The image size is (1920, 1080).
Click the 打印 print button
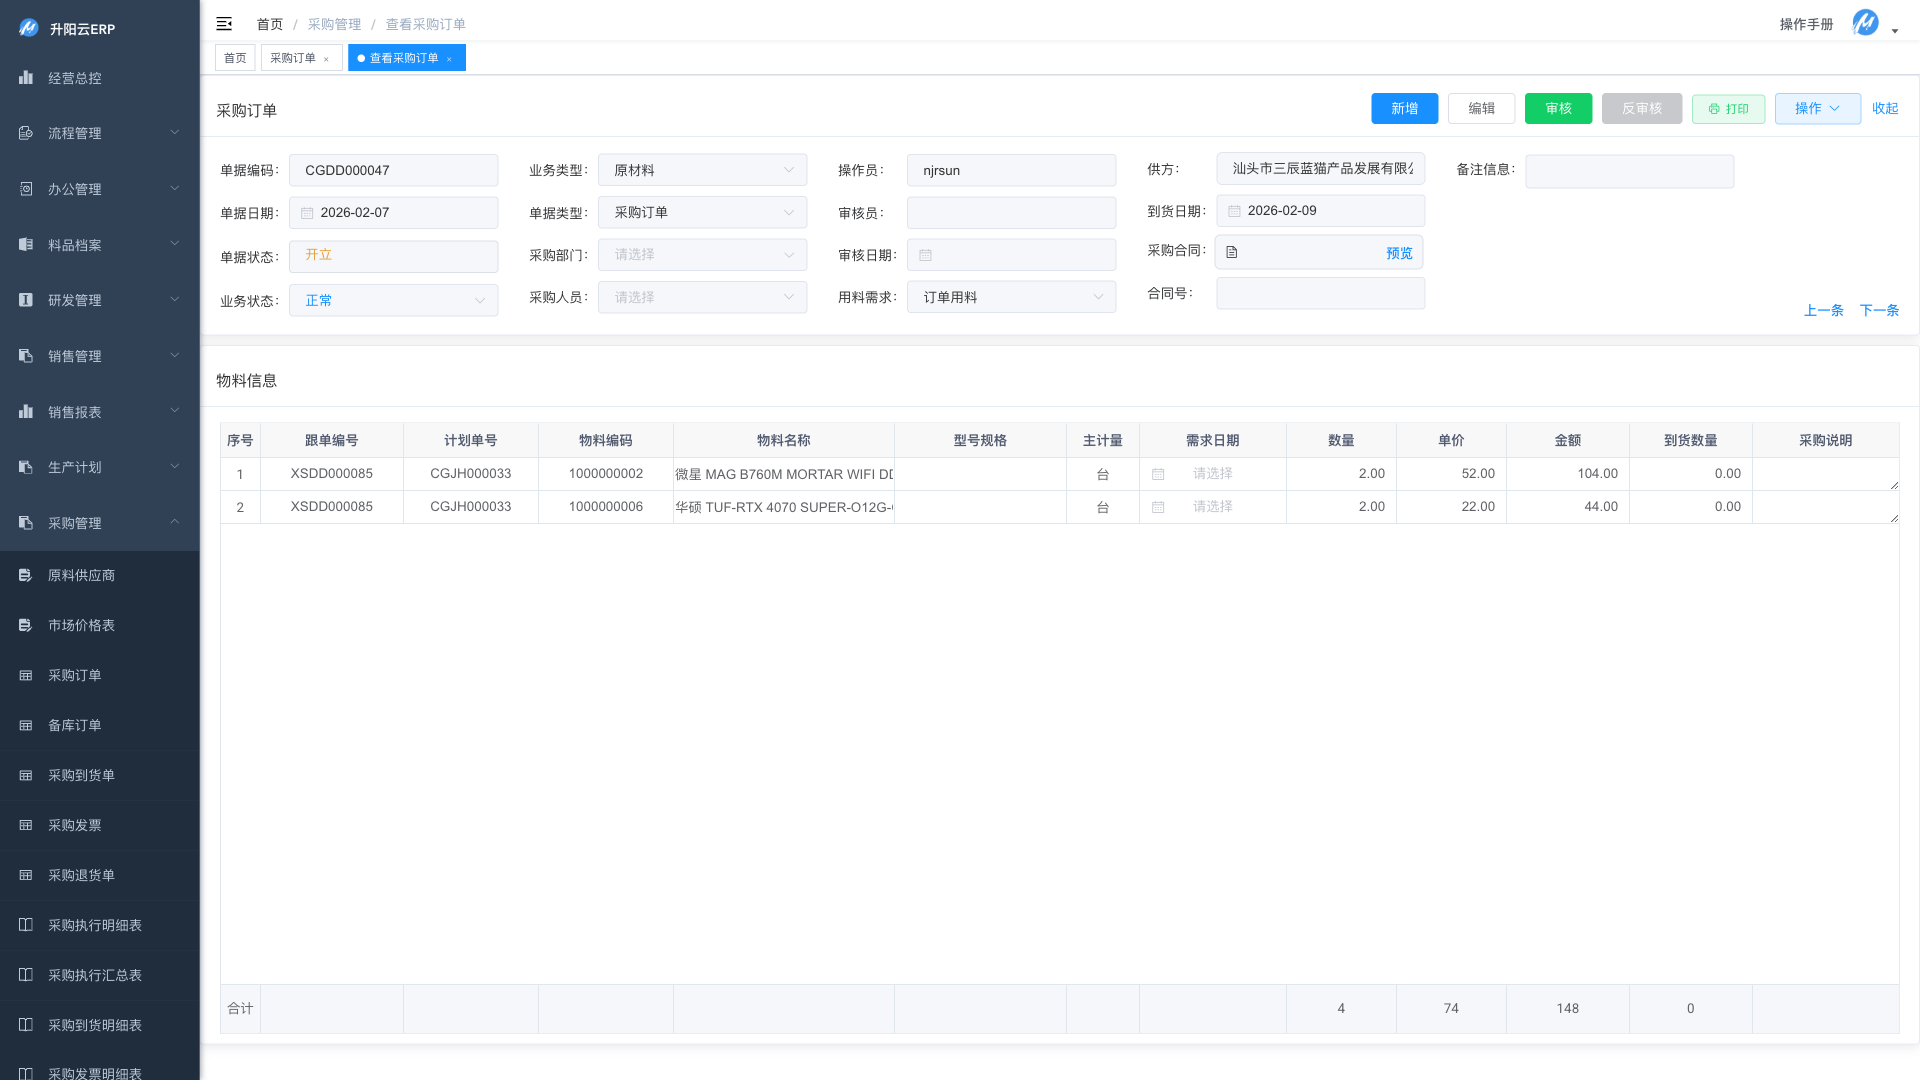[1728, 109]
